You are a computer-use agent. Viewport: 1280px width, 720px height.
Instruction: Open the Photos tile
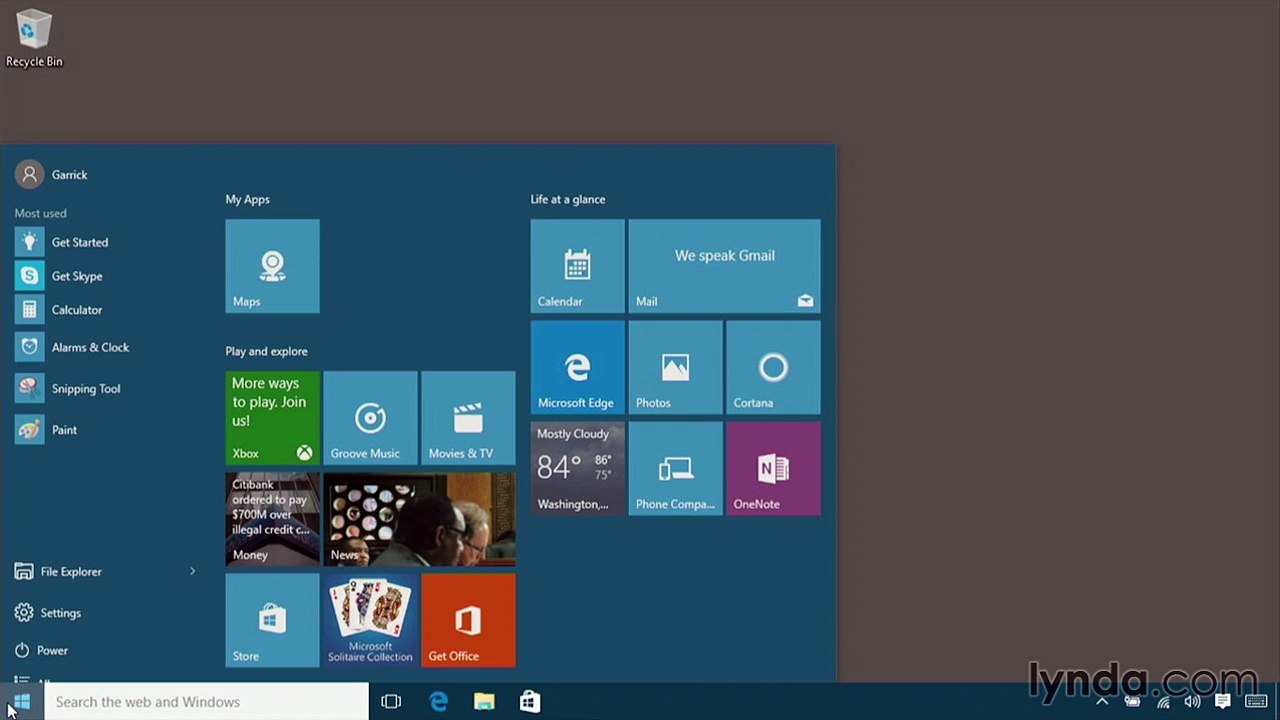(675, 367)
